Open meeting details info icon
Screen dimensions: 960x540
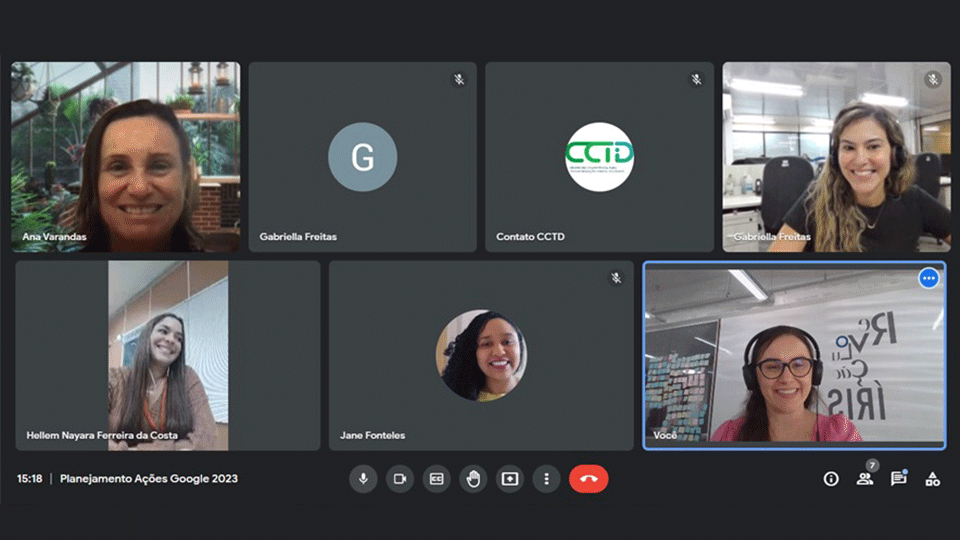tap(830, 479)
